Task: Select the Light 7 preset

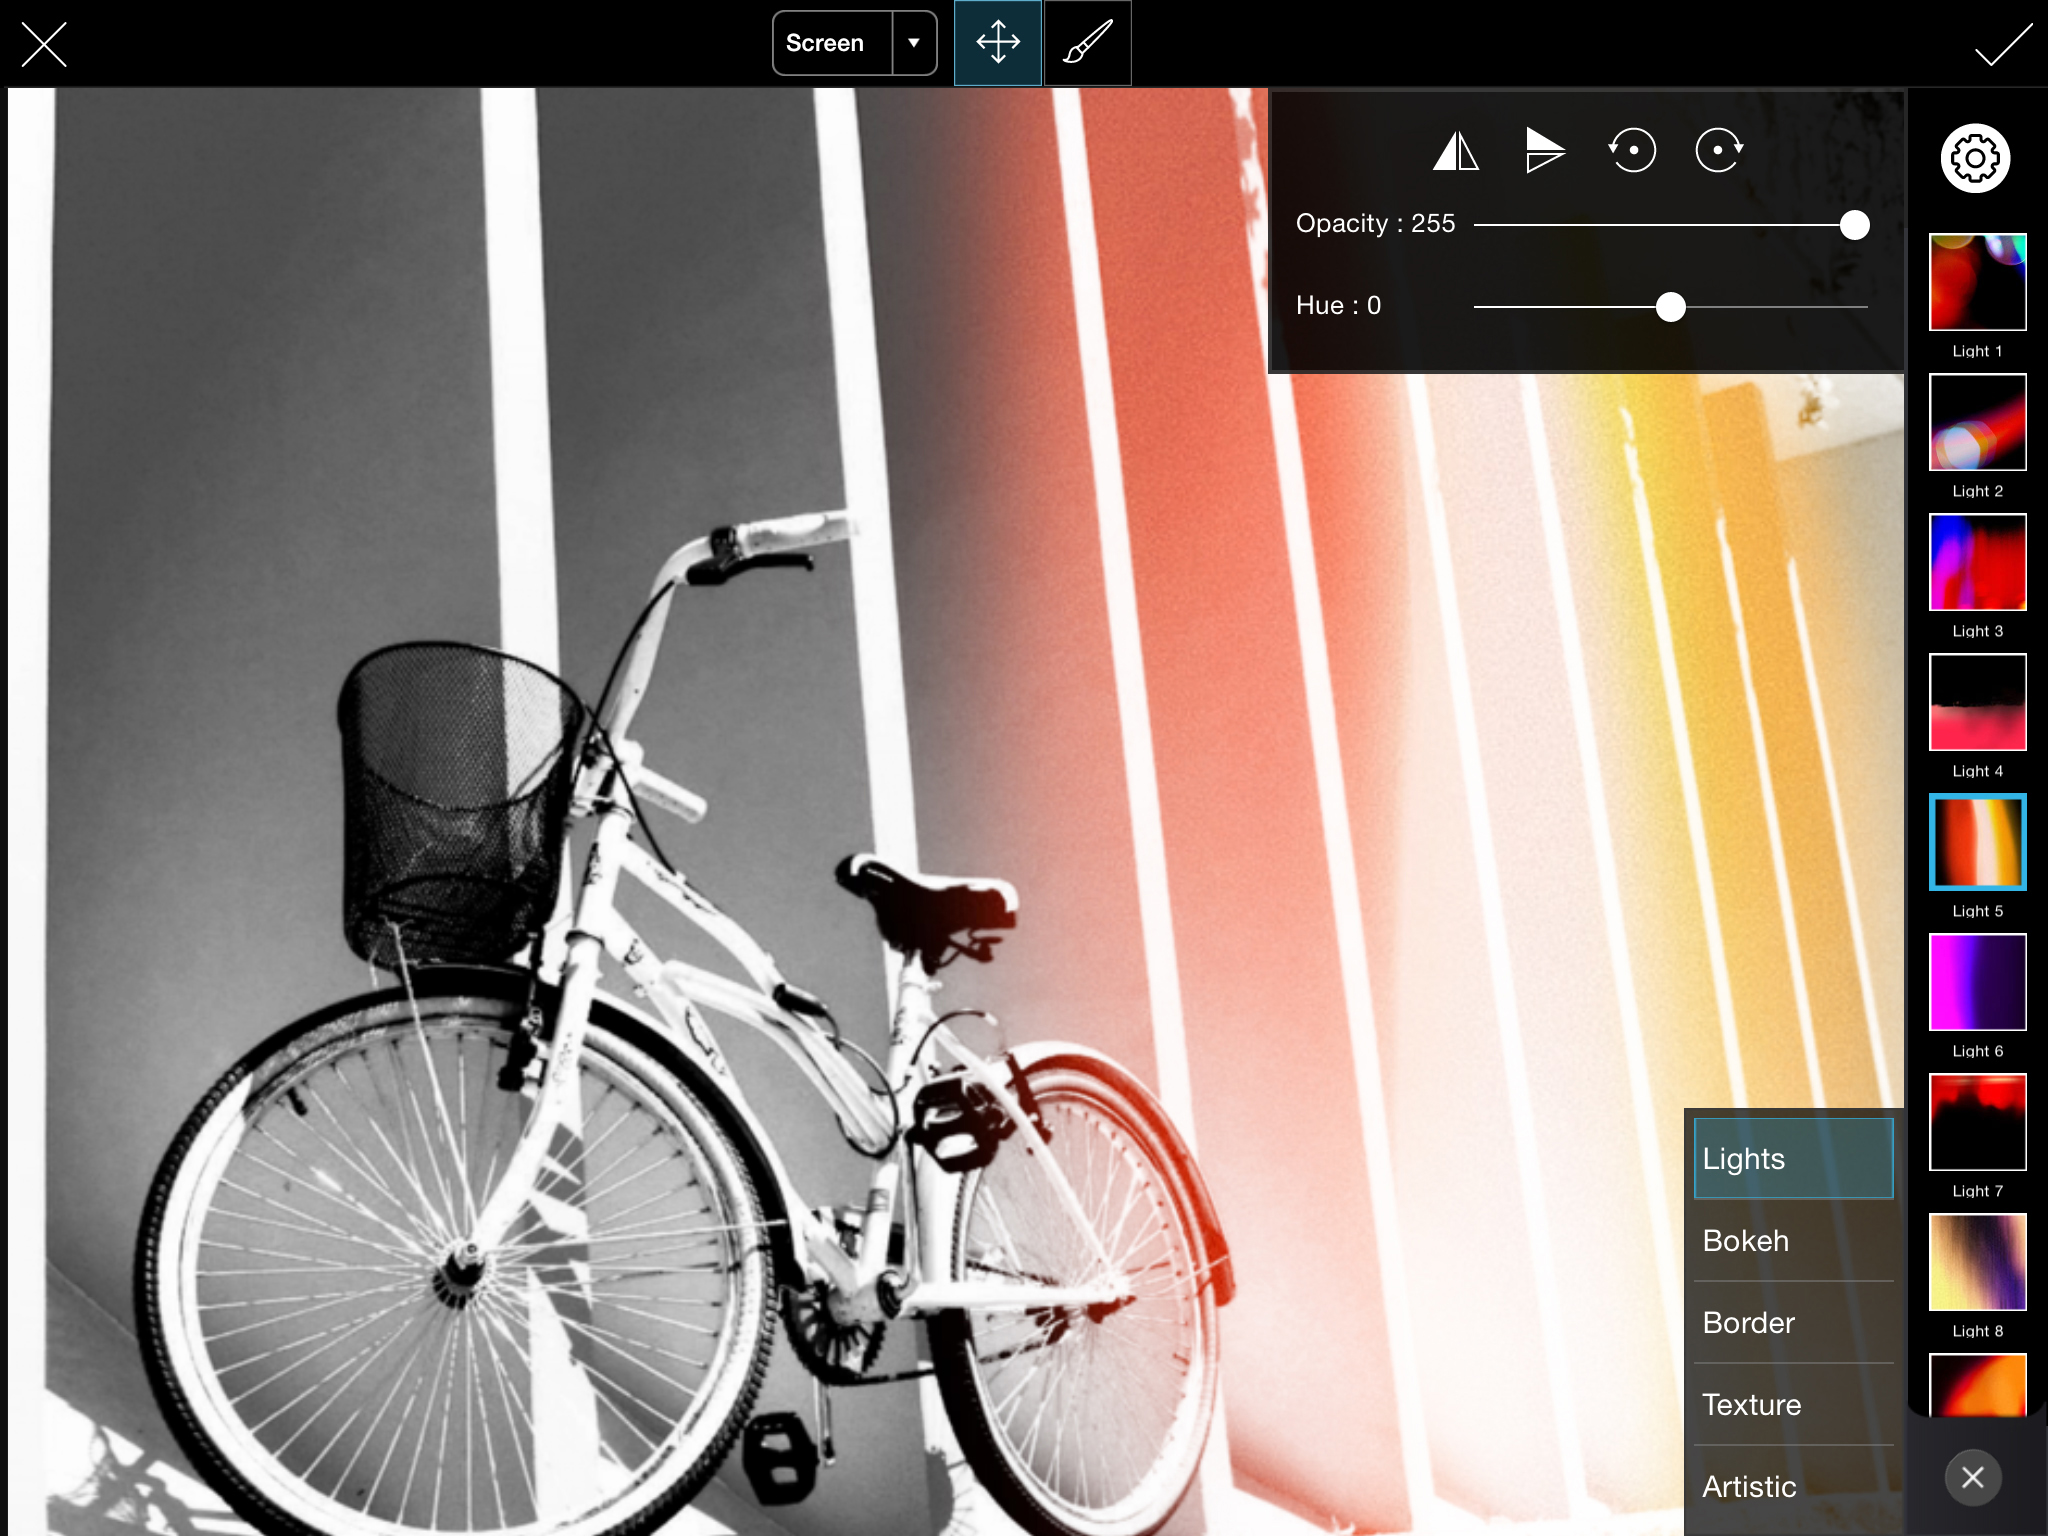Action: pyautogui.click(x=1976, y=1122)
